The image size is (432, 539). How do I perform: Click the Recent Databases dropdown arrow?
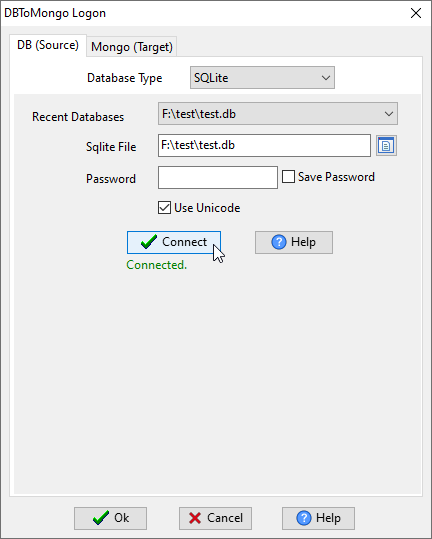389,114
